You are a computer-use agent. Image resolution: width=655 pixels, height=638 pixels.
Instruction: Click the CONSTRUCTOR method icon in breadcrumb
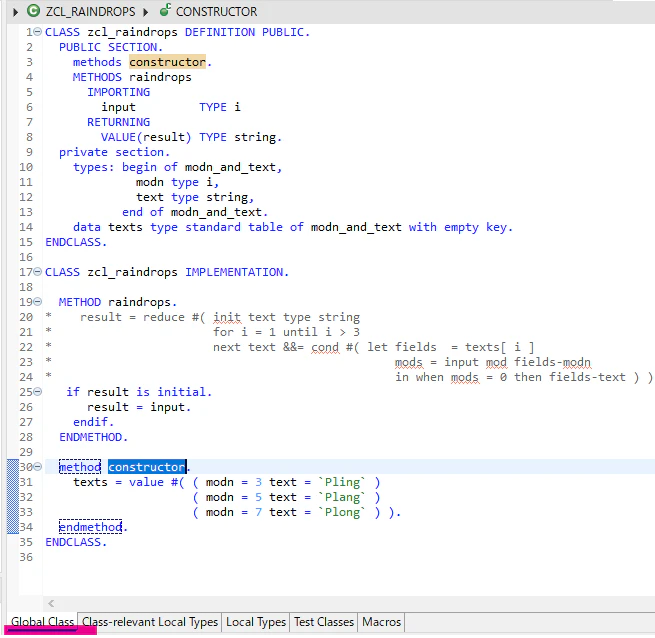(165, 10)
